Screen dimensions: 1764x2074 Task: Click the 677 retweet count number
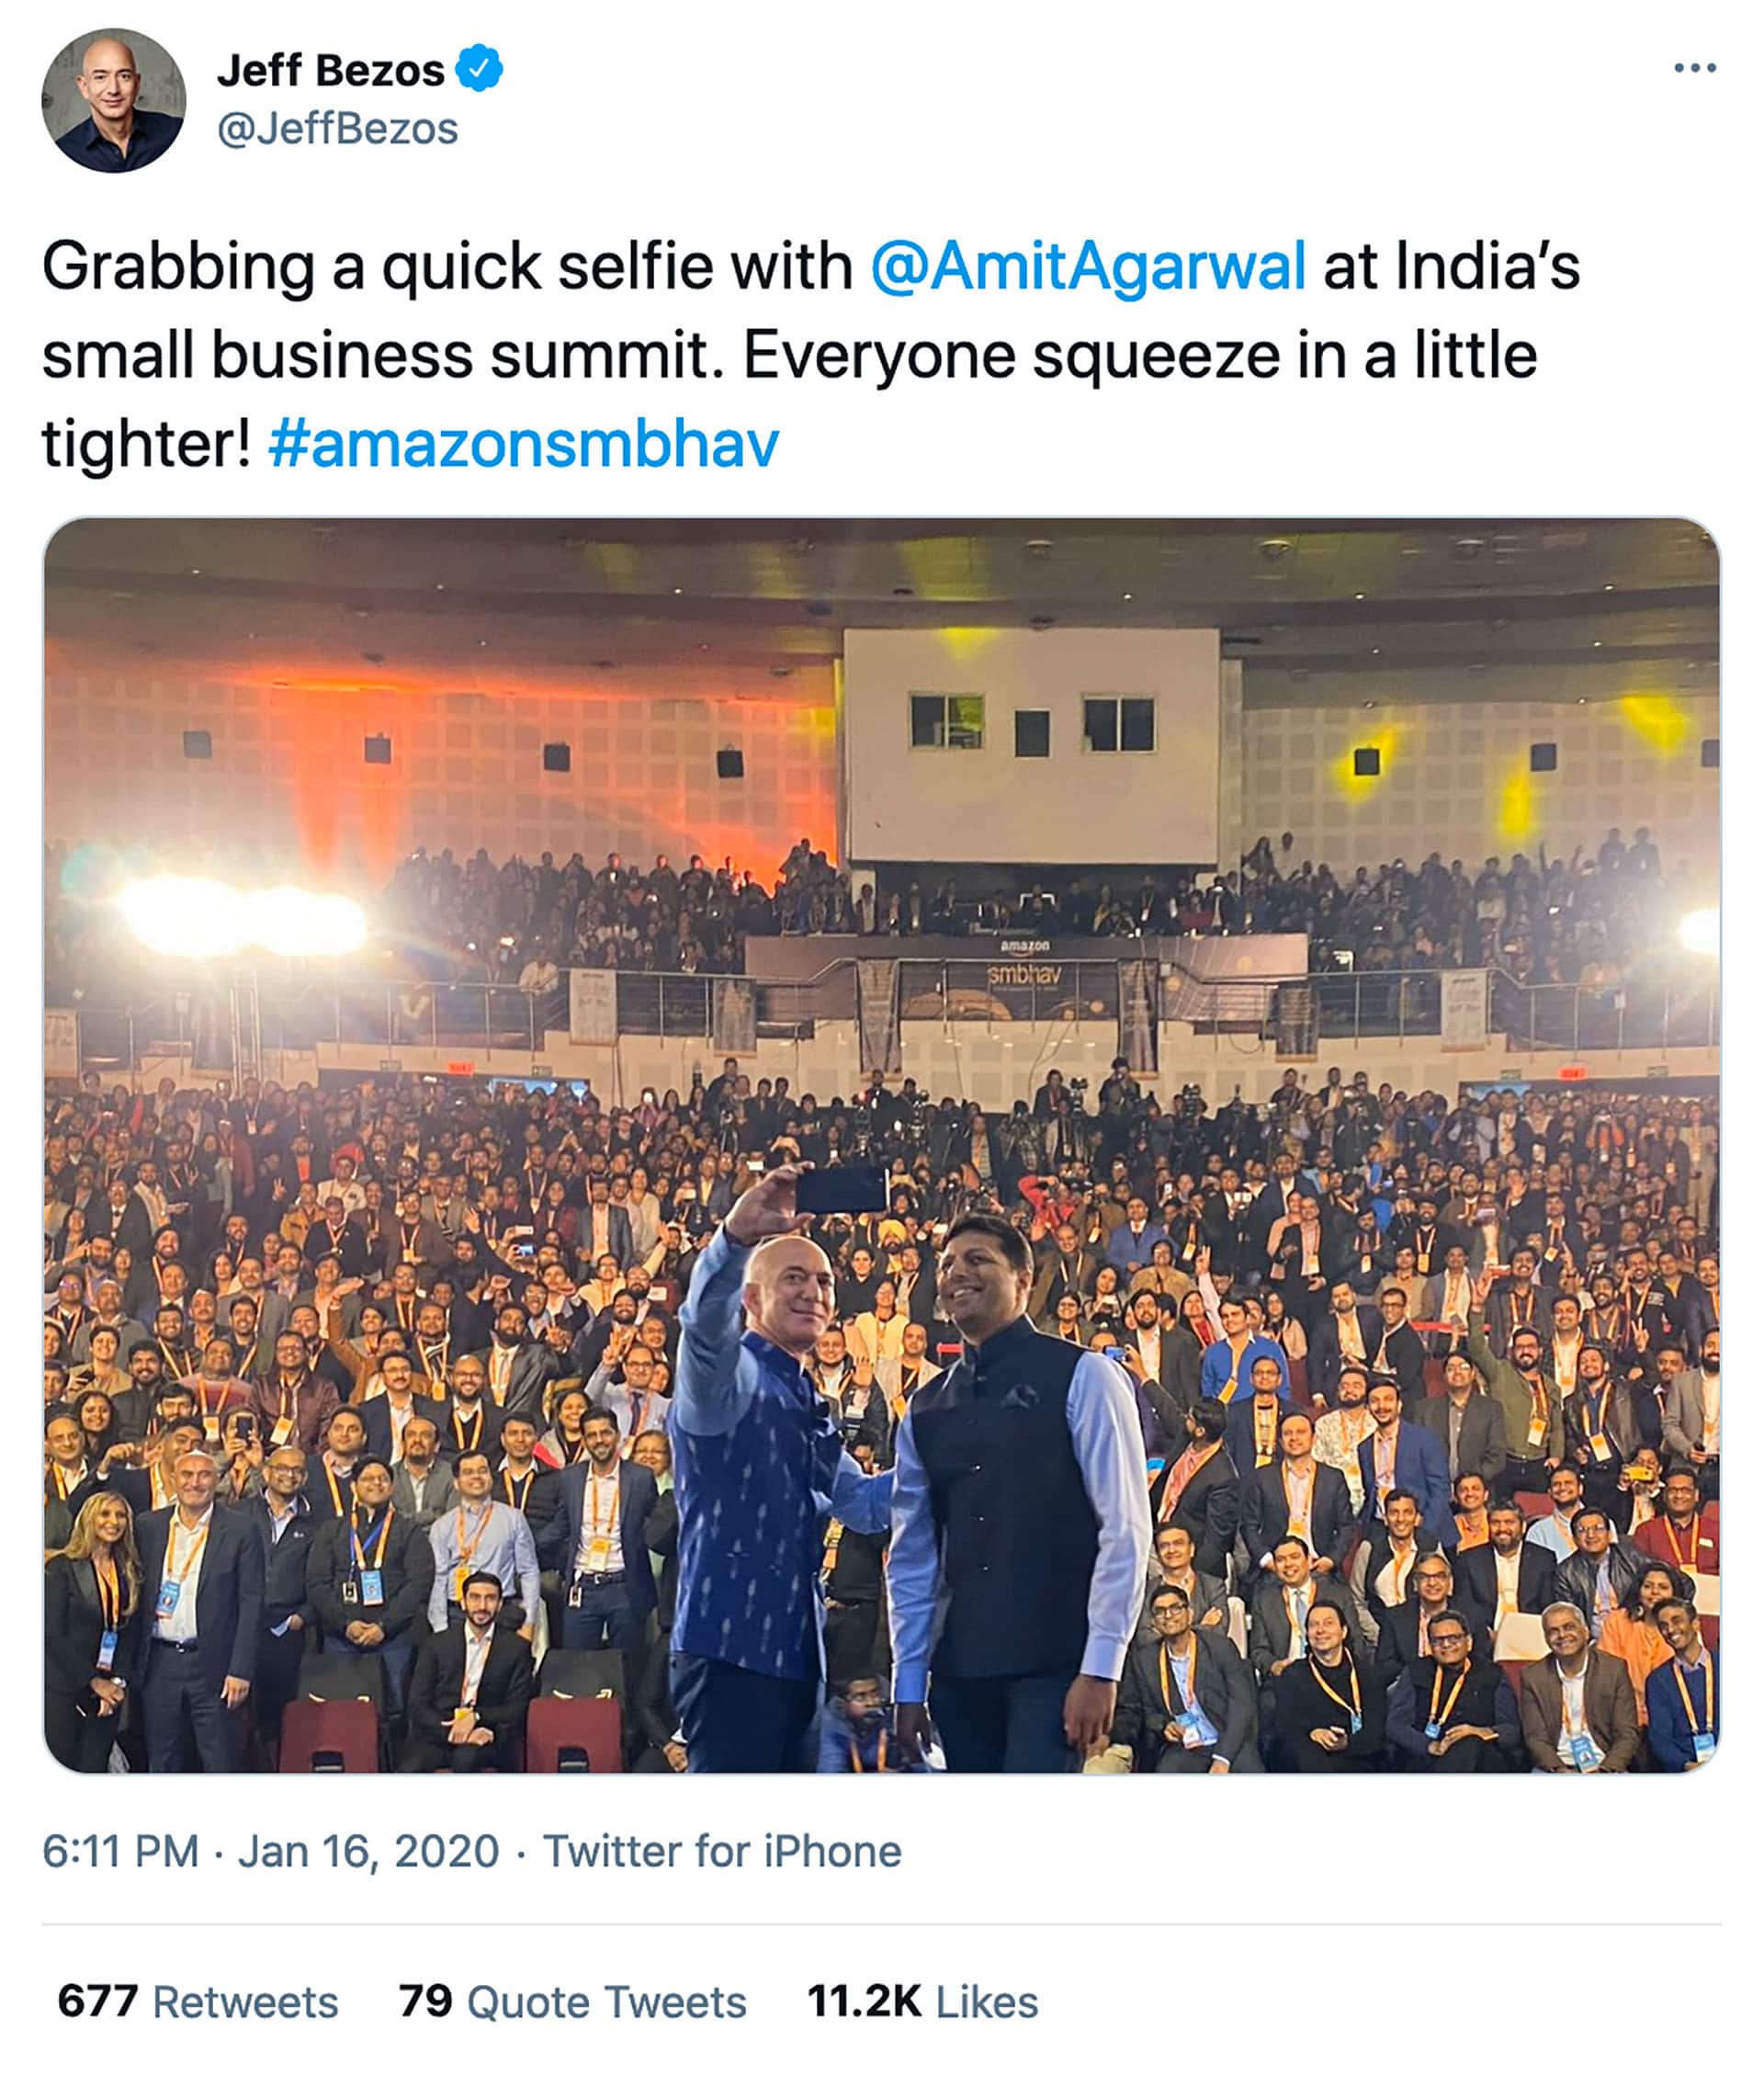[97, 2001]
